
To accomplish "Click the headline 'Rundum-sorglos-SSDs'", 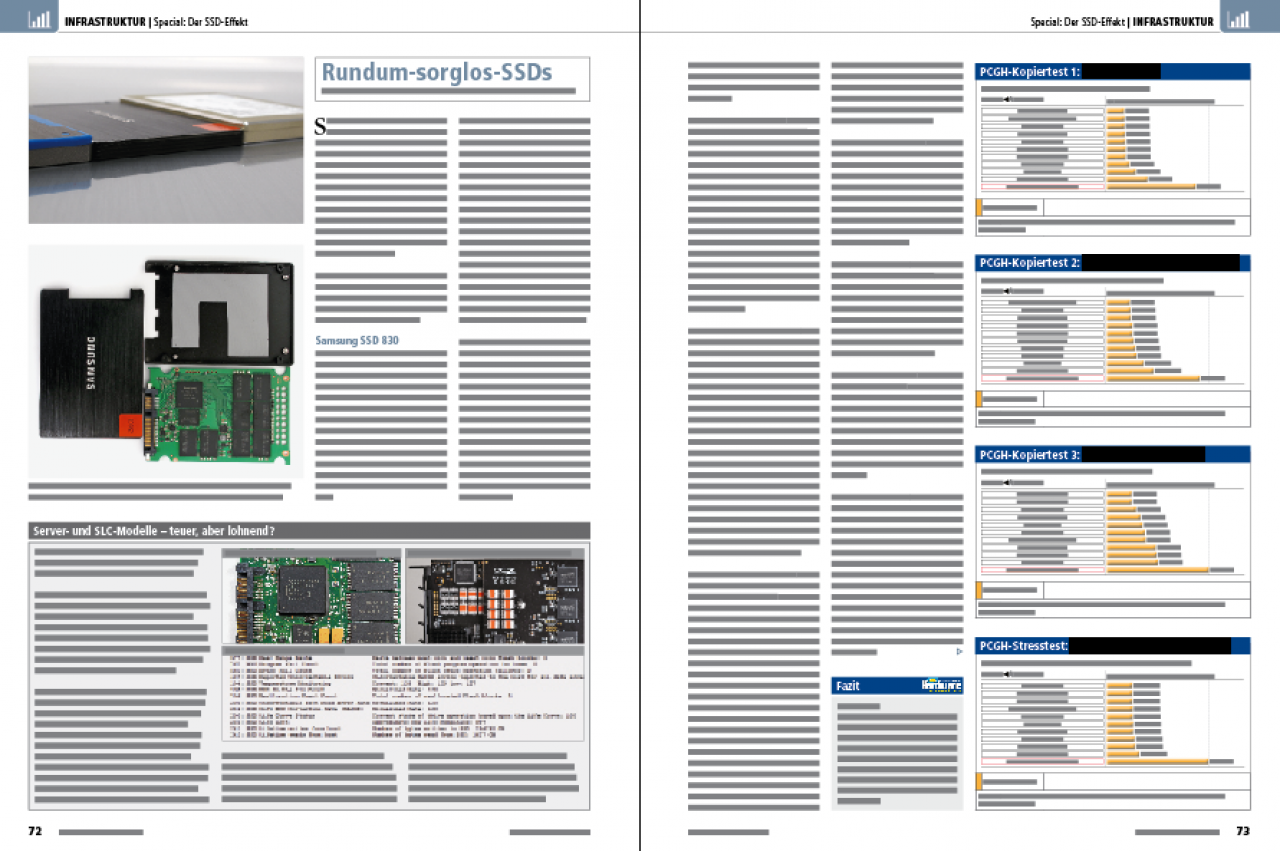I will (436, 73).
